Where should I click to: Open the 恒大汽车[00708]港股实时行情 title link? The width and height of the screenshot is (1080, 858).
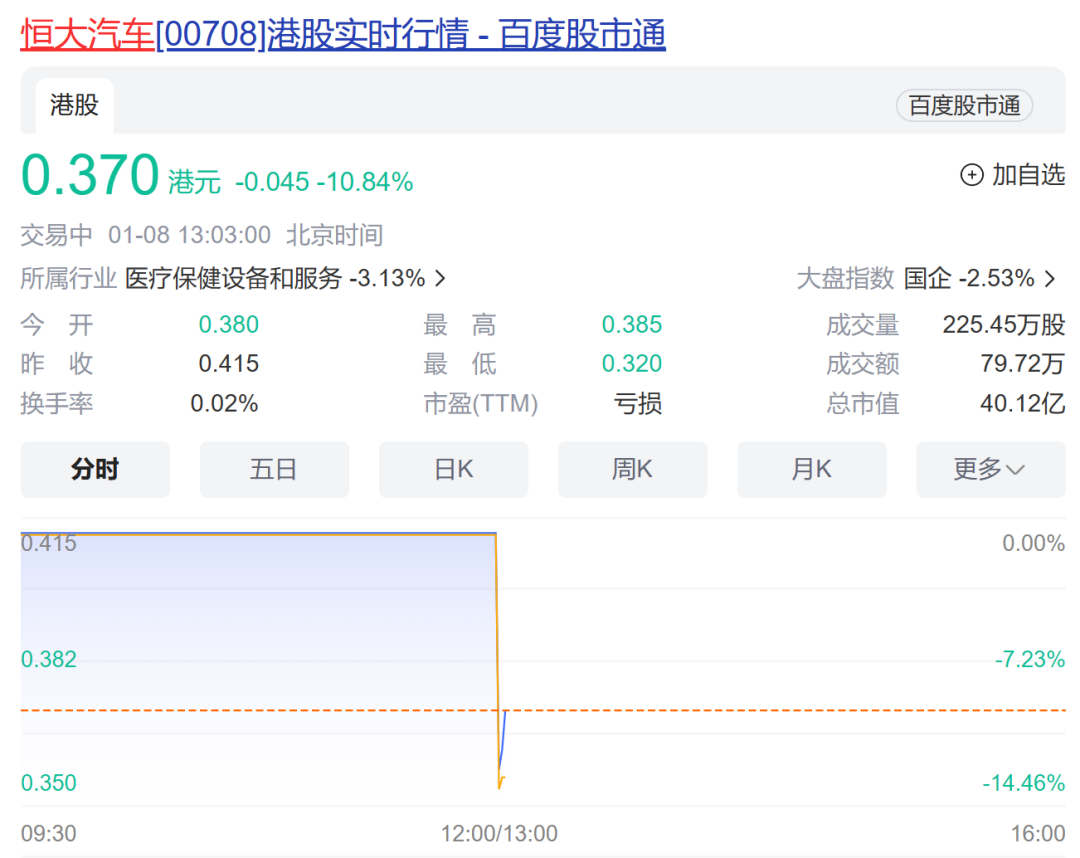click(x=343, y=34)
